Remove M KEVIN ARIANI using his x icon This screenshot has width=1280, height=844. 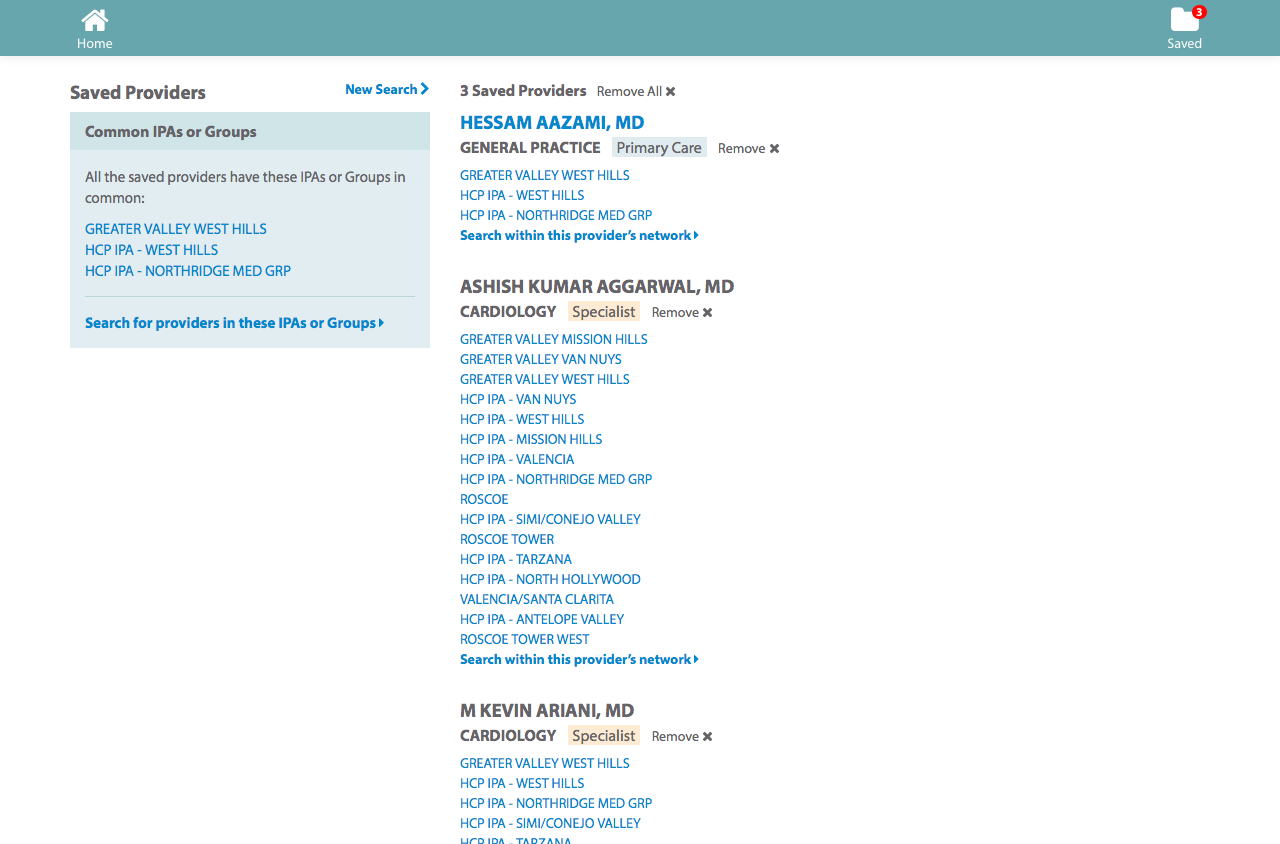pyautogui.click(x=709, y=735)
